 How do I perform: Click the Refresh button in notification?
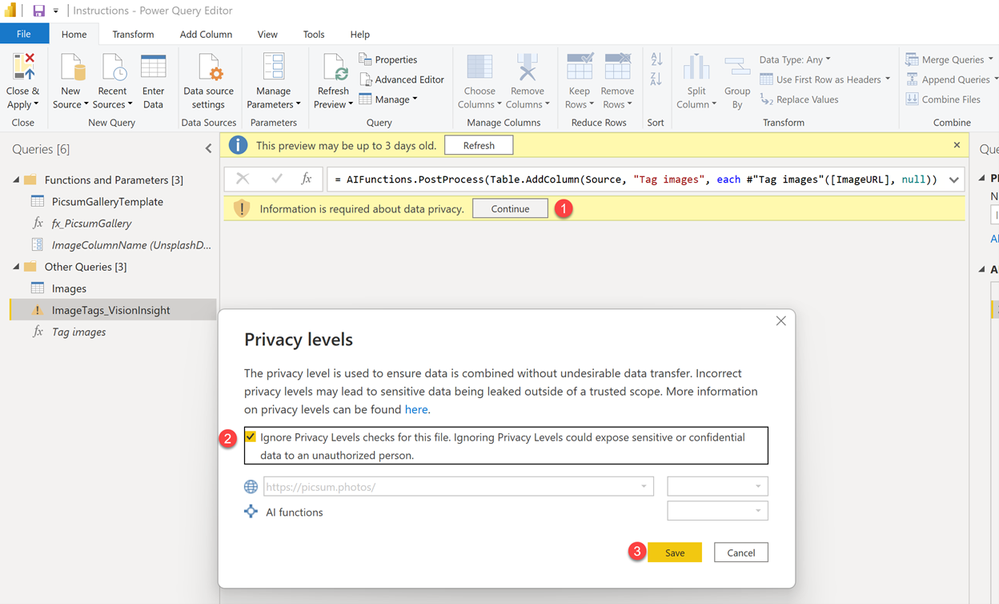pos(479,145)
